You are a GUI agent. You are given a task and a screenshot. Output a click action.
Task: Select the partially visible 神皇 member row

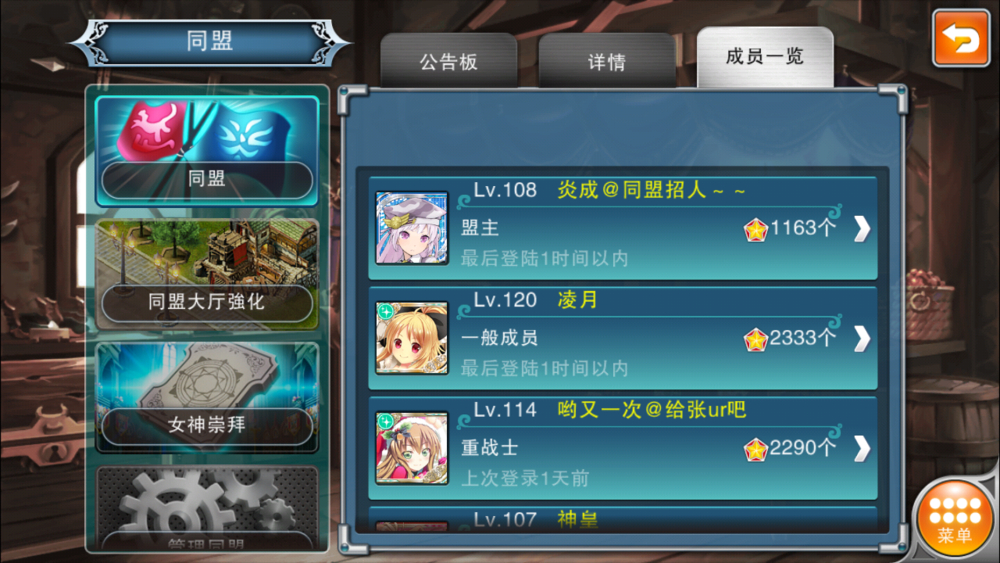(622, 520)
